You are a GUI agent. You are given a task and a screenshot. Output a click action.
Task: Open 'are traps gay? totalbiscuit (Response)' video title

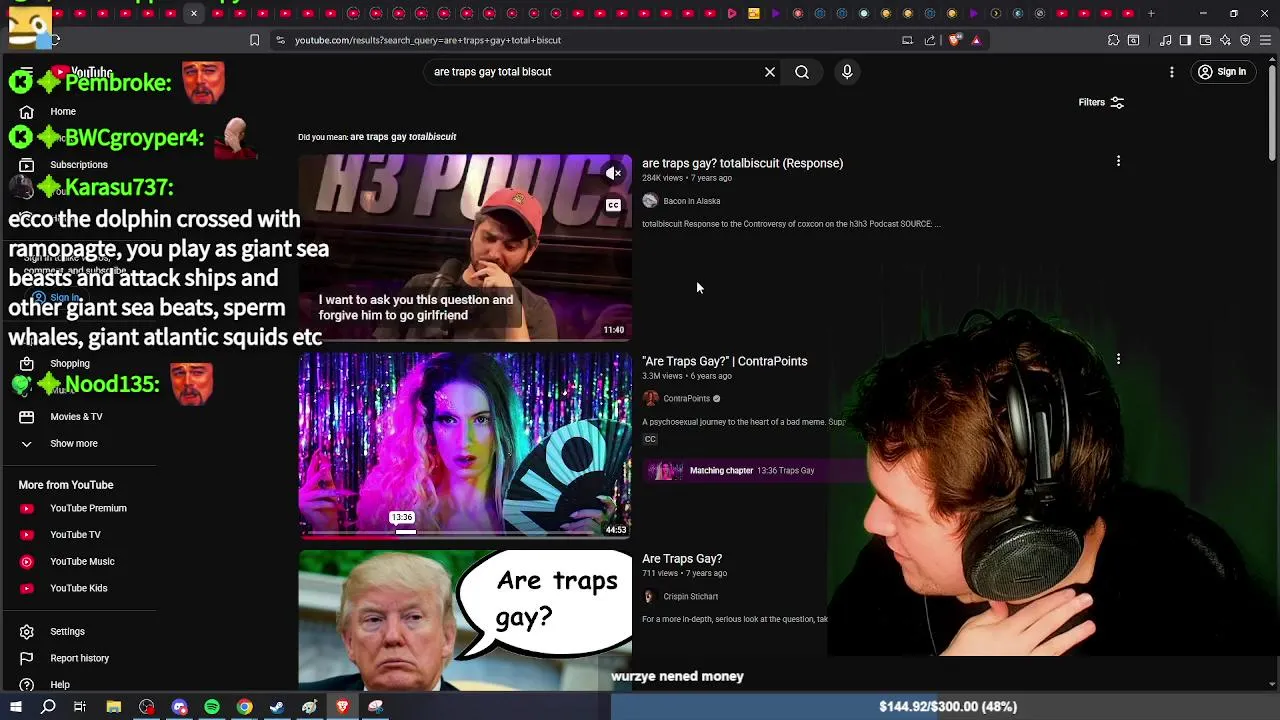click(742, 163)
